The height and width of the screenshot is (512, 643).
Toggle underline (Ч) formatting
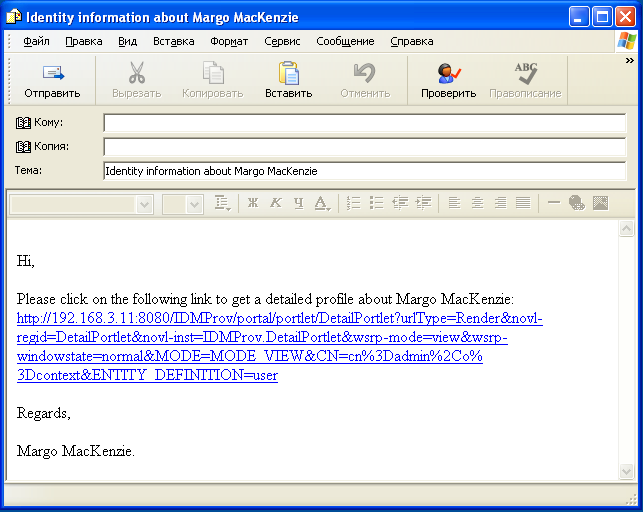tap(297, 203)
